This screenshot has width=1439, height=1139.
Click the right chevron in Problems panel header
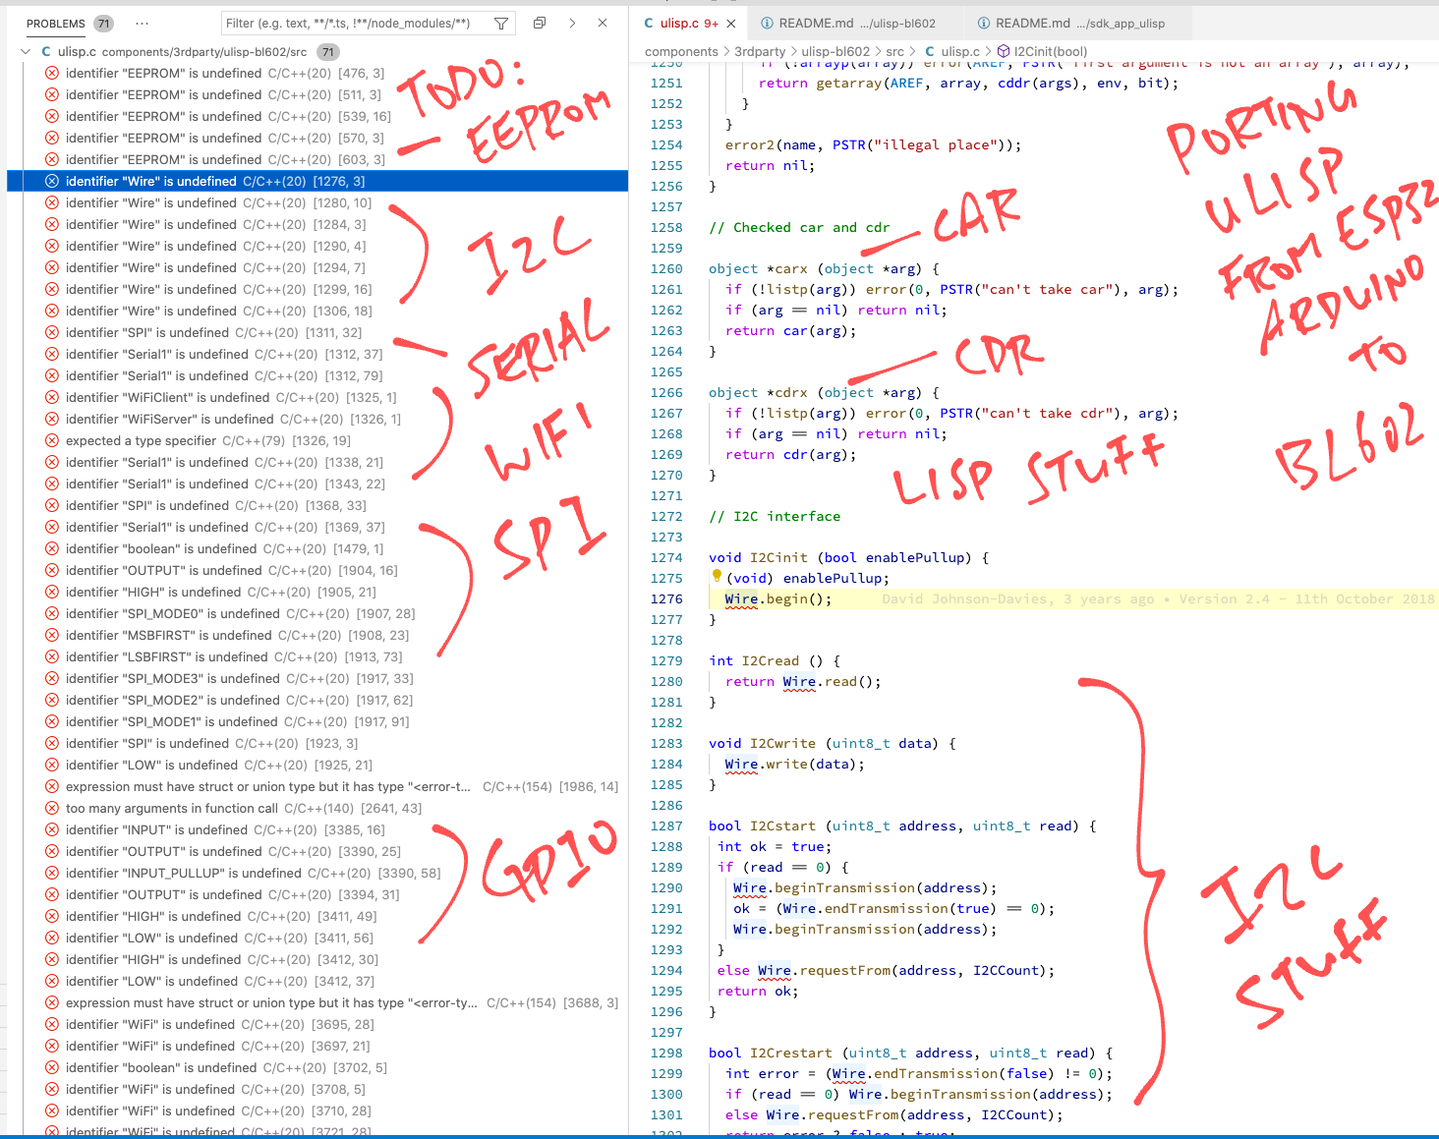[x=572, y=23]
